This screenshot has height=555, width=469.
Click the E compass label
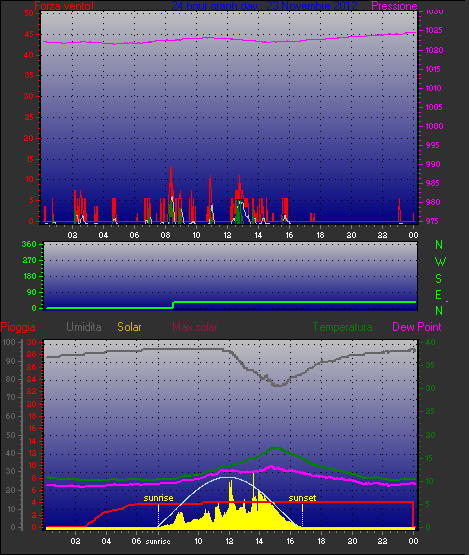439,295
